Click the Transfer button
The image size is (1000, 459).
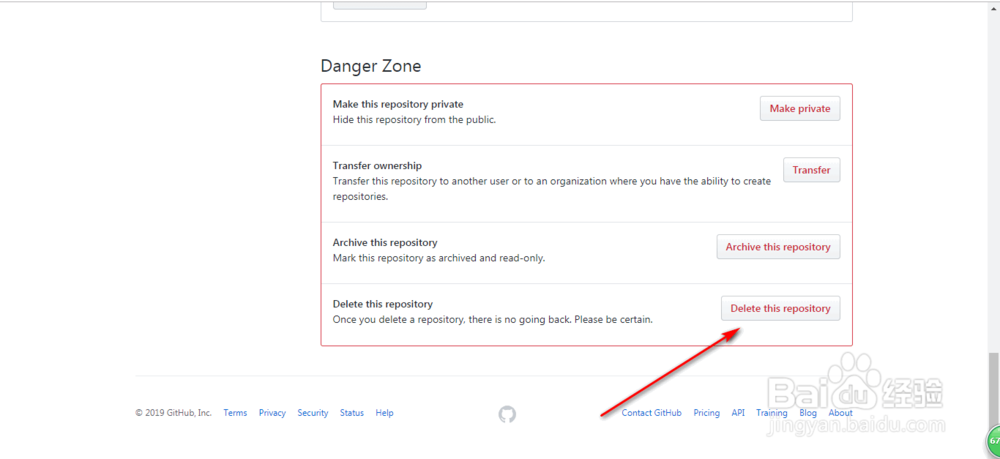click(811, 170)
